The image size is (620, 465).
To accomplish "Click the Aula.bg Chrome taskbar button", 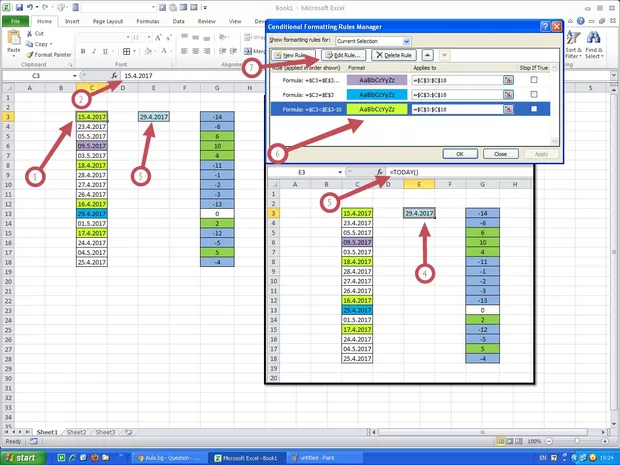I will pos(169,458).
